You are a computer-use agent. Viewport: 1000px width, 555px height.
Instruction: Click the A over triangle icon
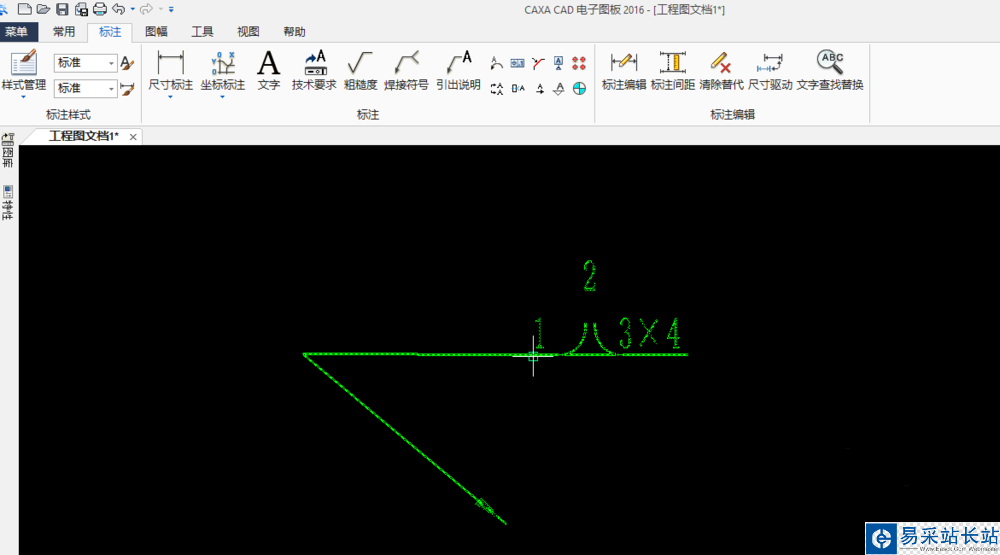coord(559,89)
